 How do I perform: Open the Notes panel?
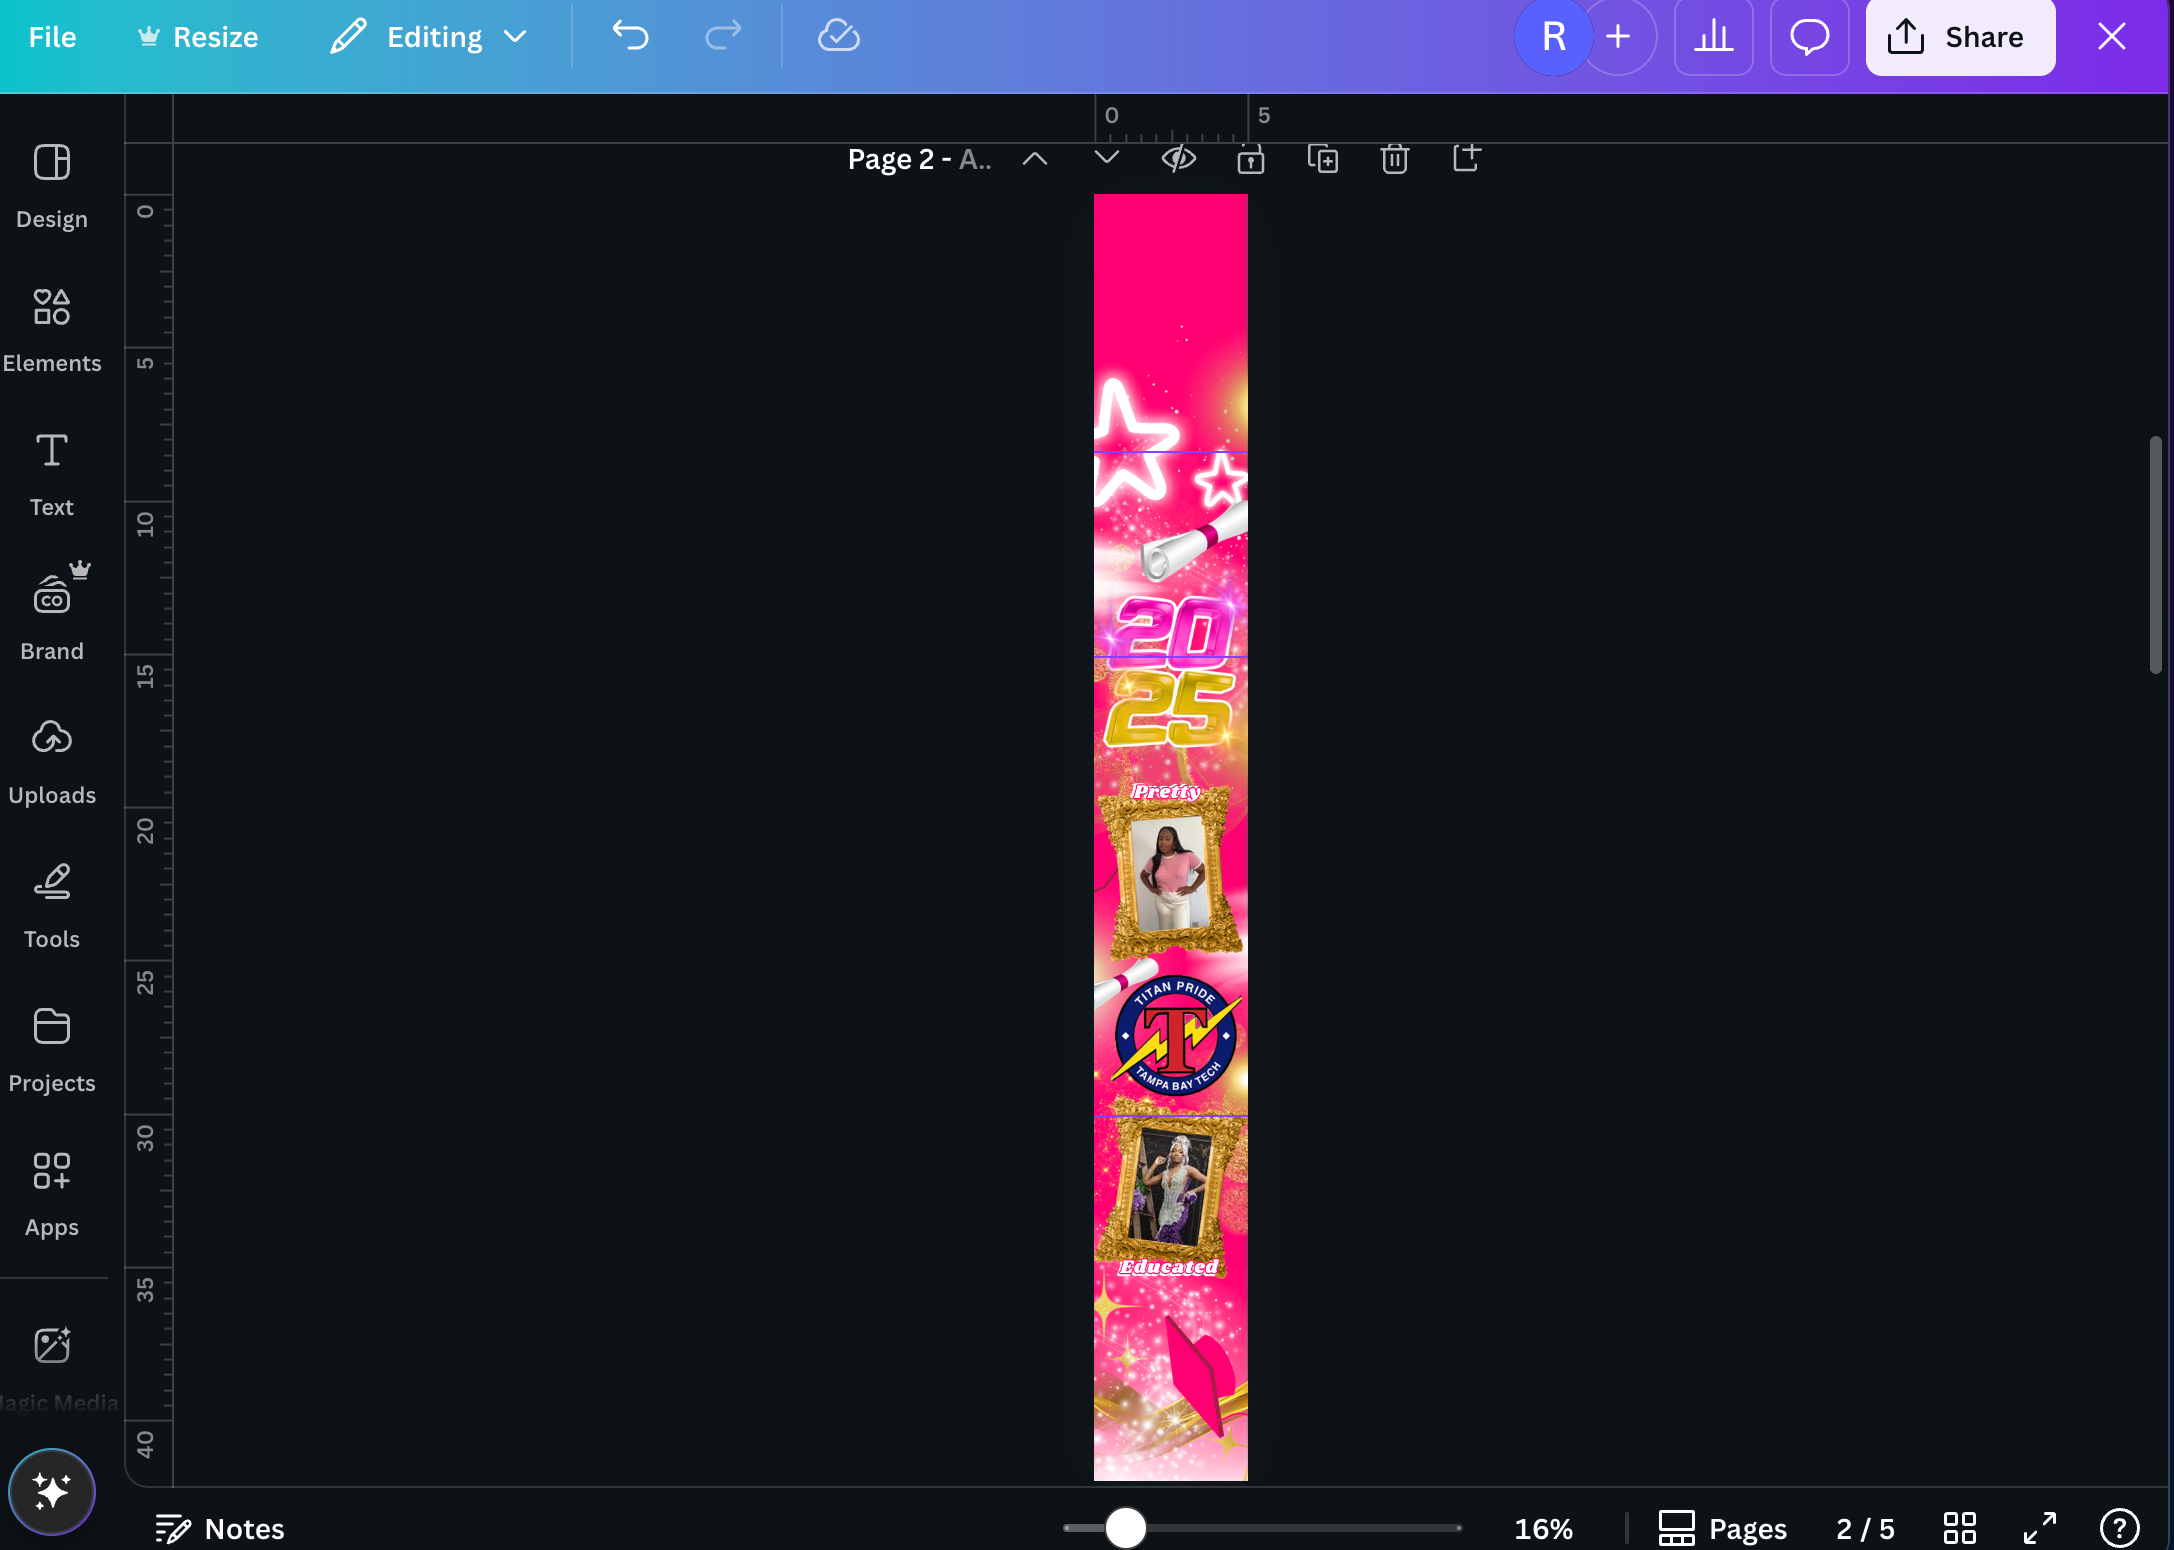tap(220, 1528)
